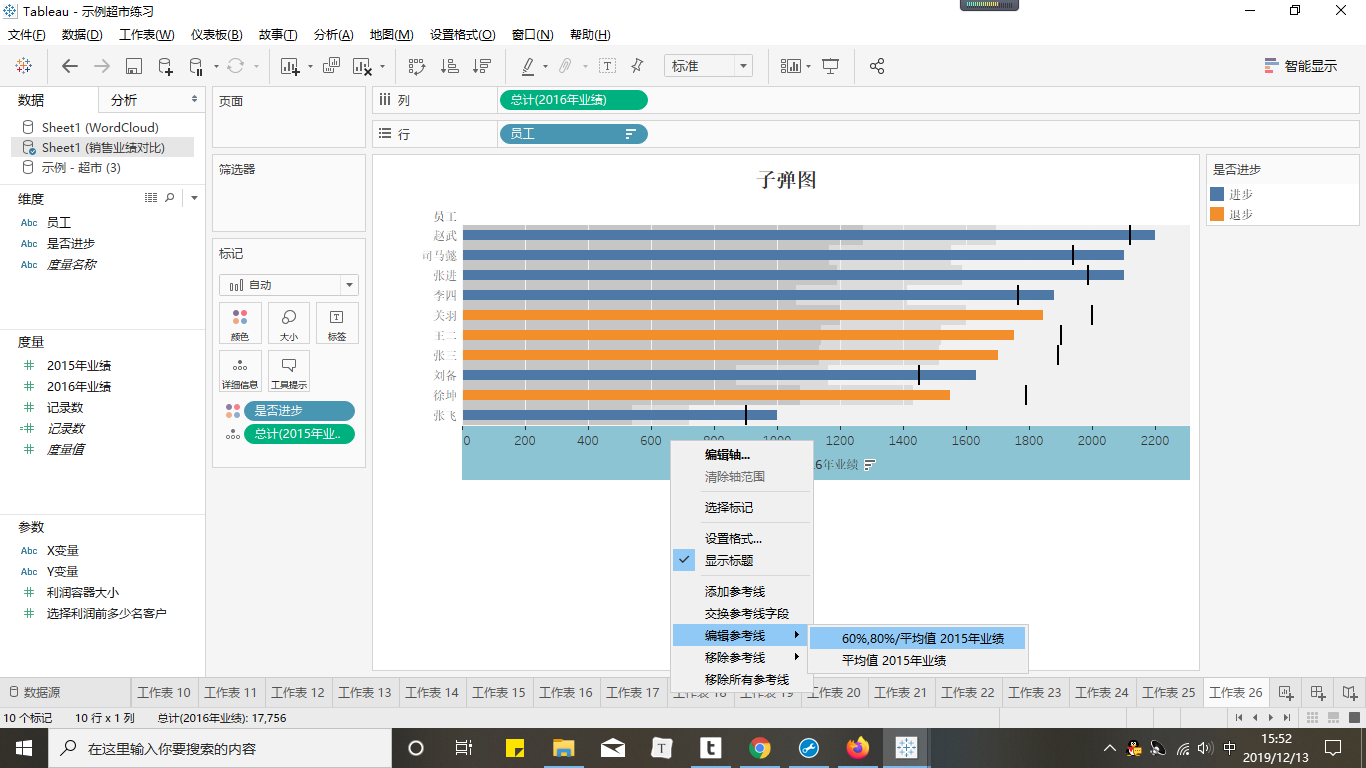1366x768 pixels.
Task: Click the blue bar for 赵武
Action: point(808,235)
